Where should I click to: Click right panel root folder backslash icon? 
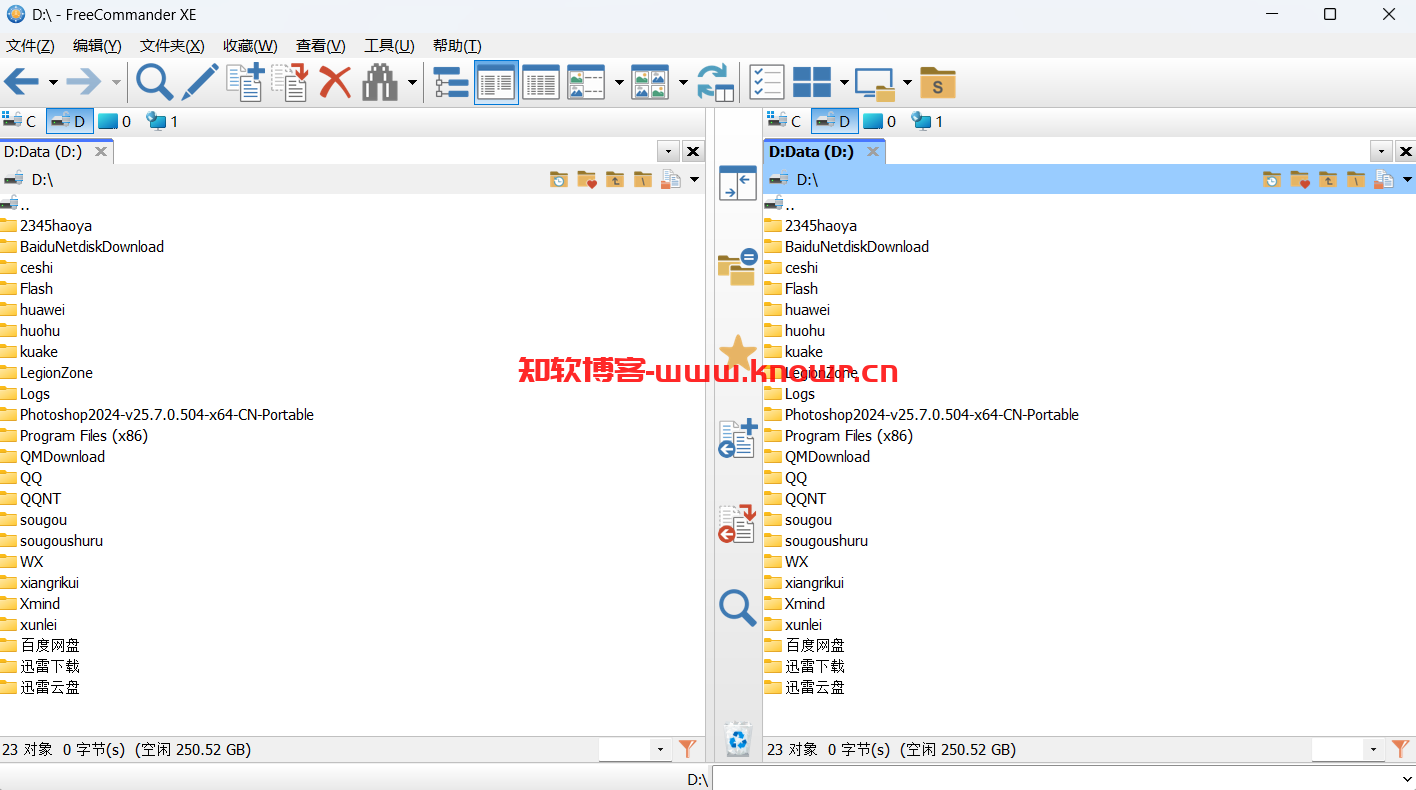coord(1355,180)
